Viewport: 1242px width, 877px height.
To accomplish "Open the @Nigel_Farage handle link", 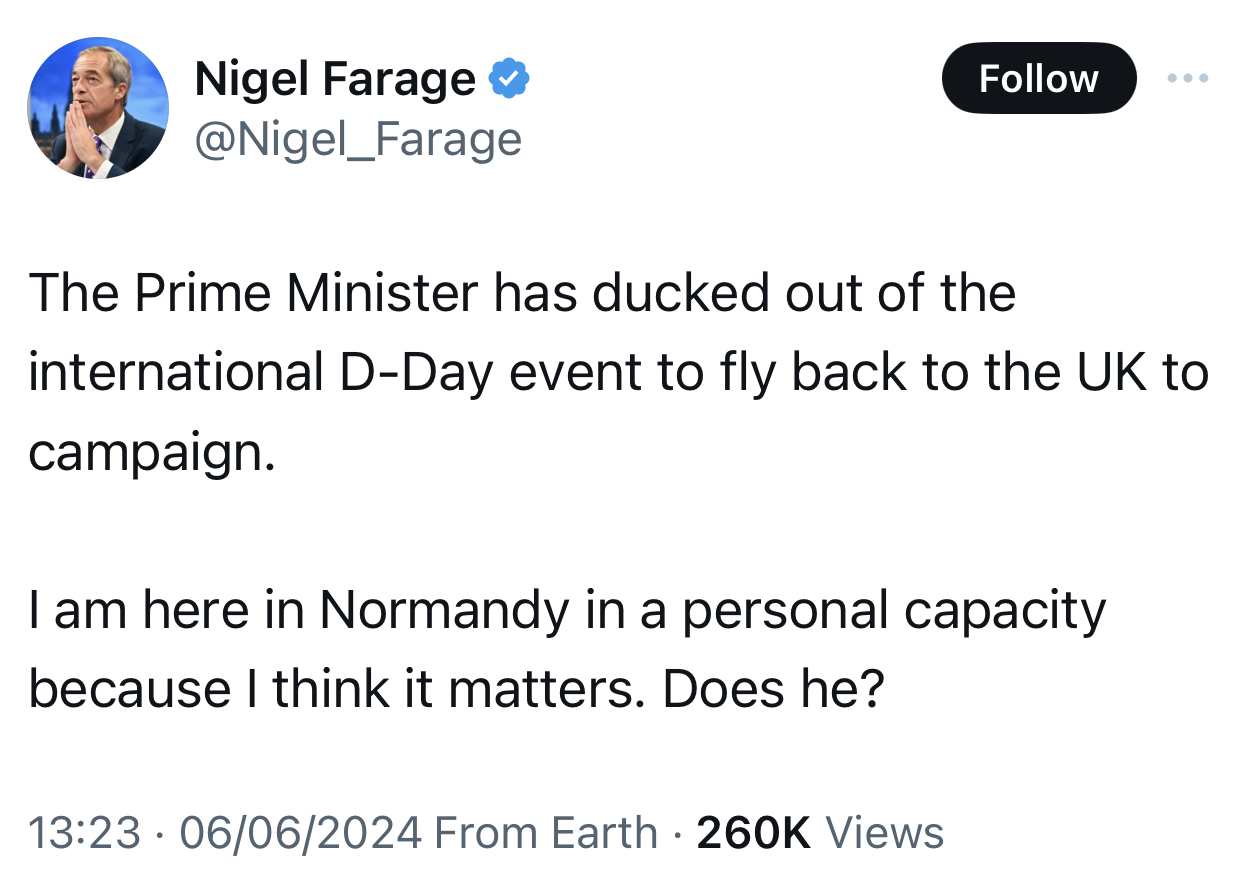I will [358, 139].
